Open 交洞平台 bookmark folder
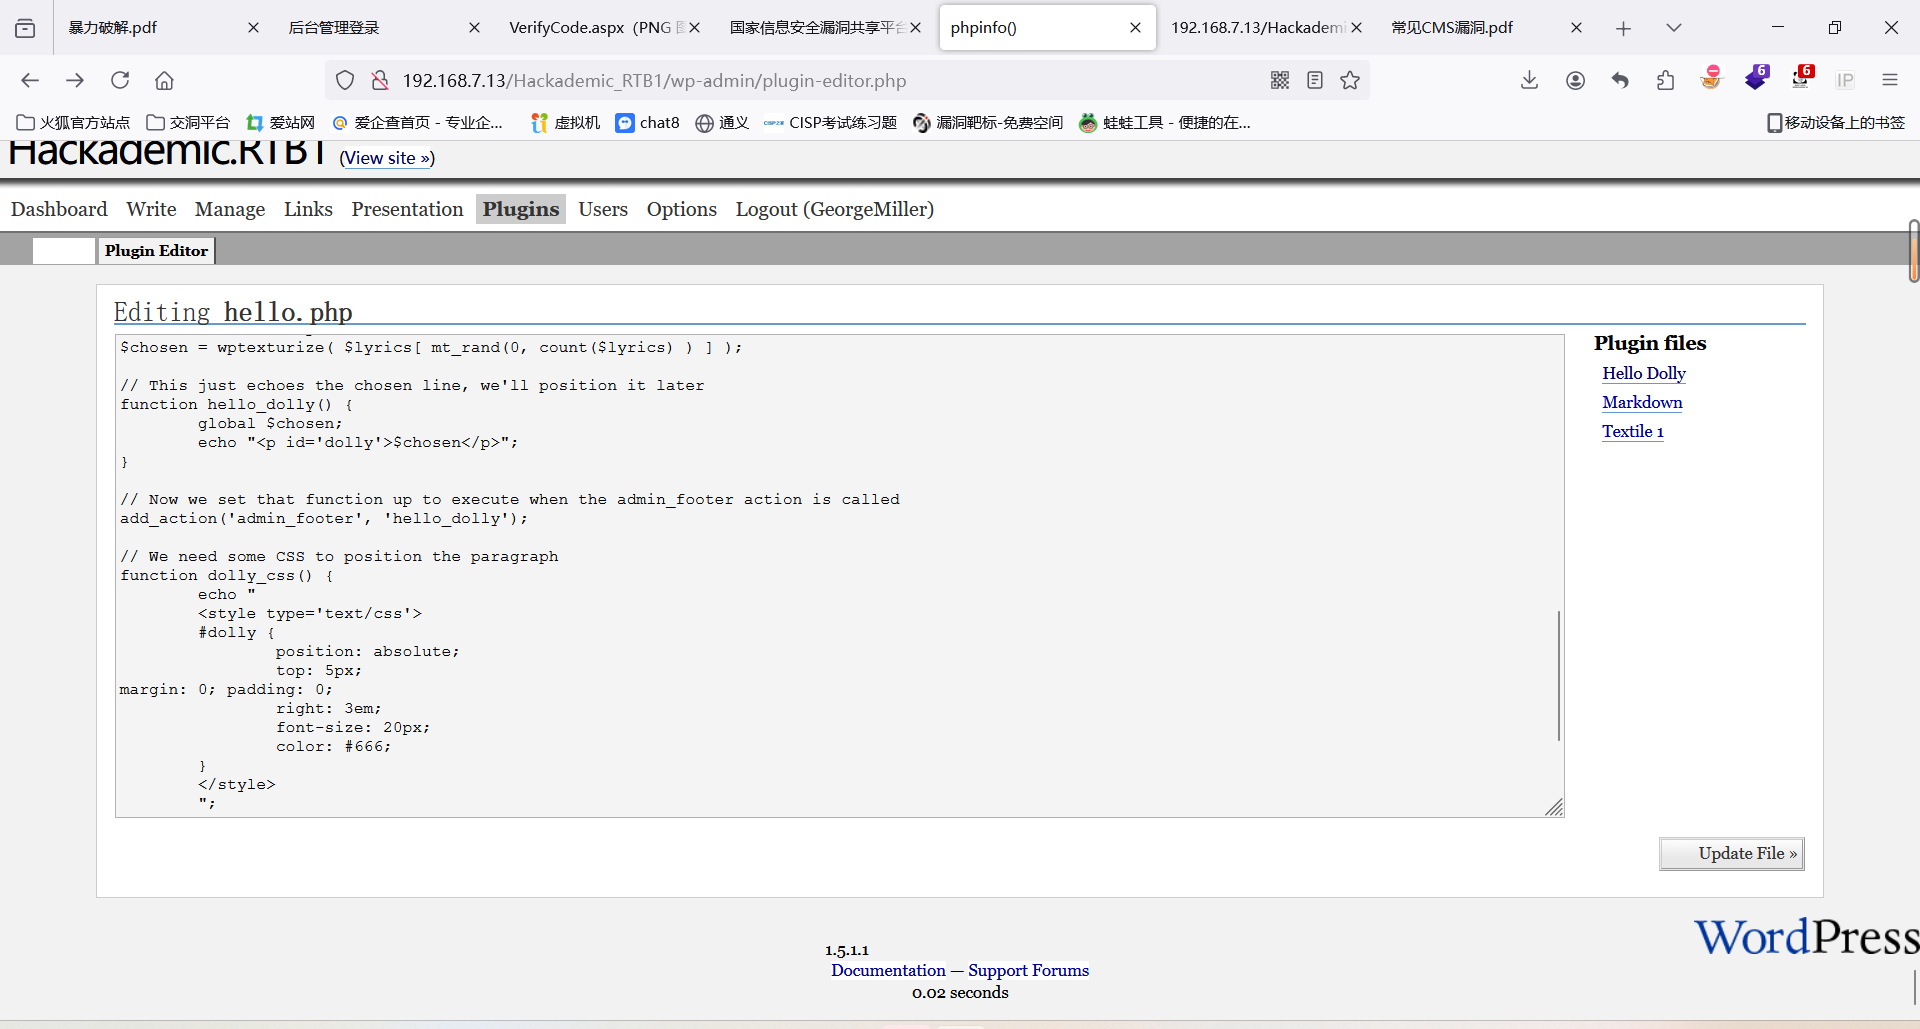The image size is (1920, 1029). click(188, 122)
